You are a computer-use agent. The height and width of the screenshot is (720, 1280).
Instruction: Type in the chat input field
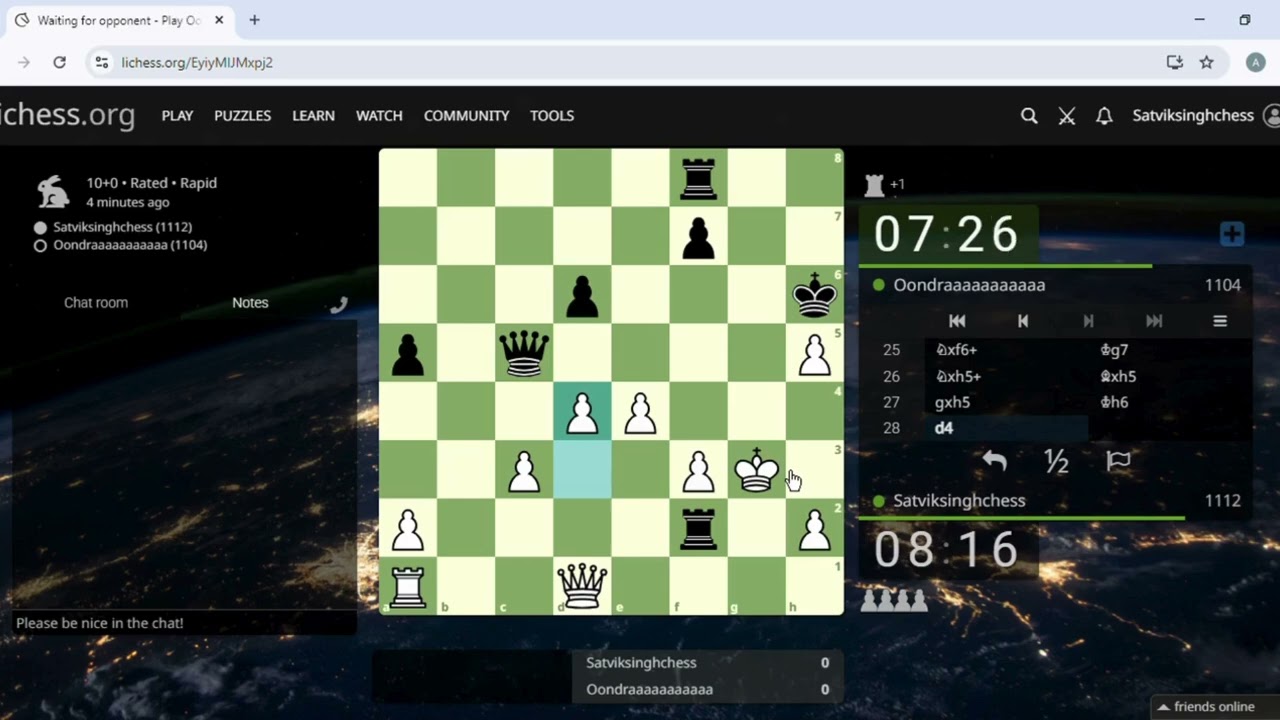[184, 623]
